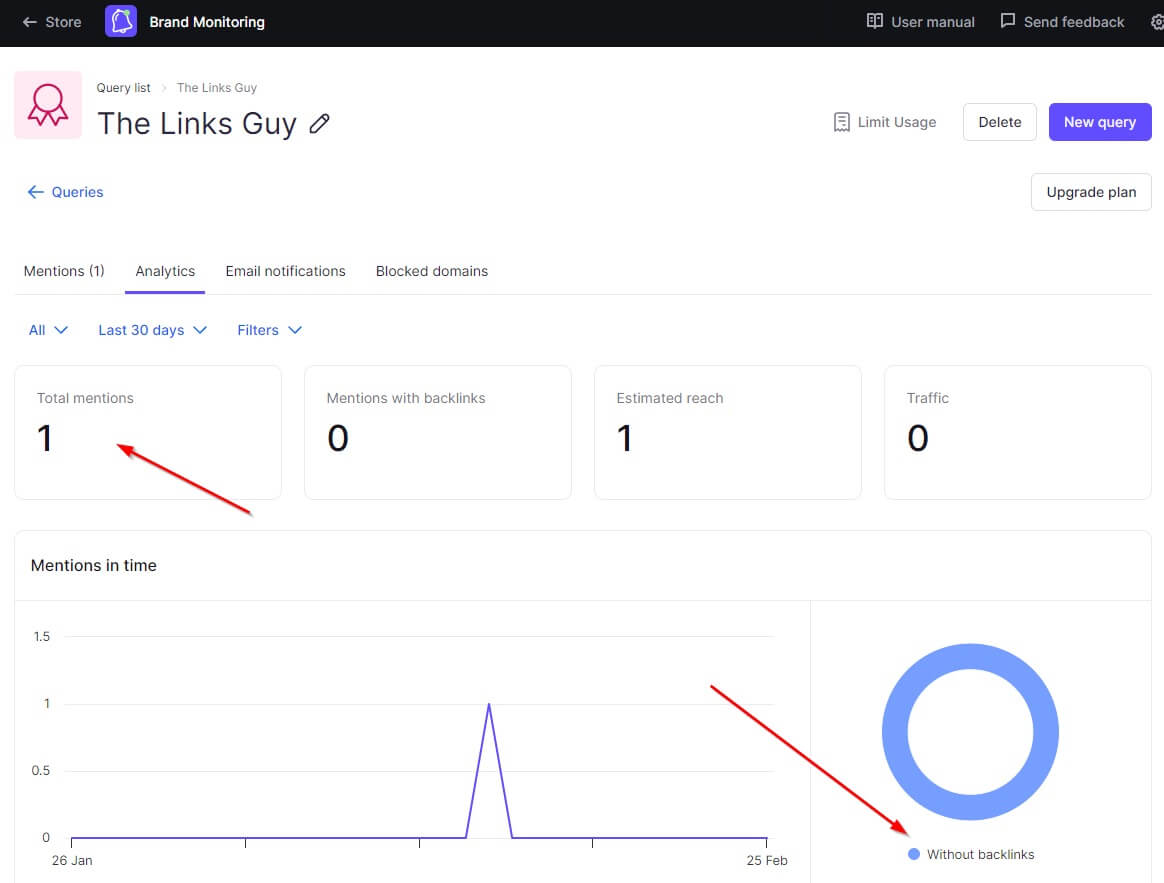
Task: Click the Send feedback speech bubble icon
Action: click(x=1007, y=21)
